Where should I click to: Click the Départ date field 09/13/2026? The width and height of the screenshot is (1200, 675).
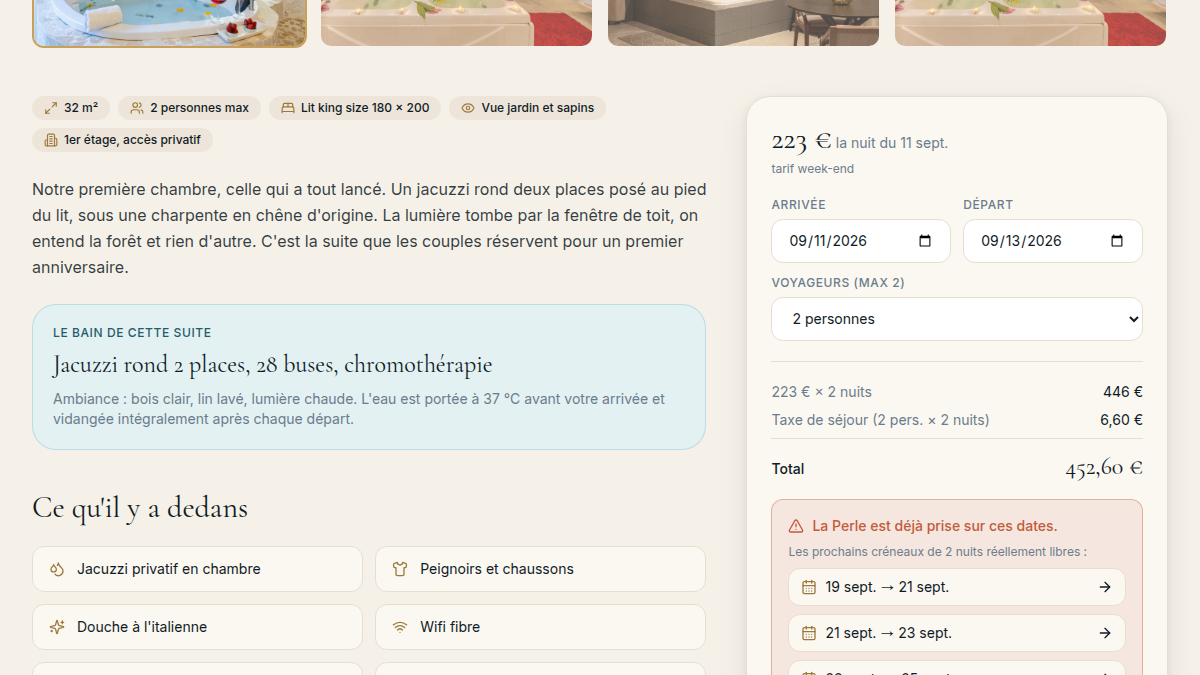[1053, 241]
